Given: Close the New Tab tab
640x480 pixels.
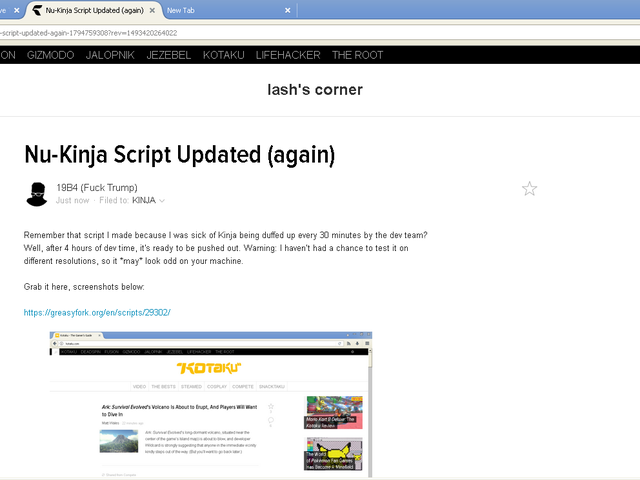Looking at the screenshot, I should [x=288, y=11].
